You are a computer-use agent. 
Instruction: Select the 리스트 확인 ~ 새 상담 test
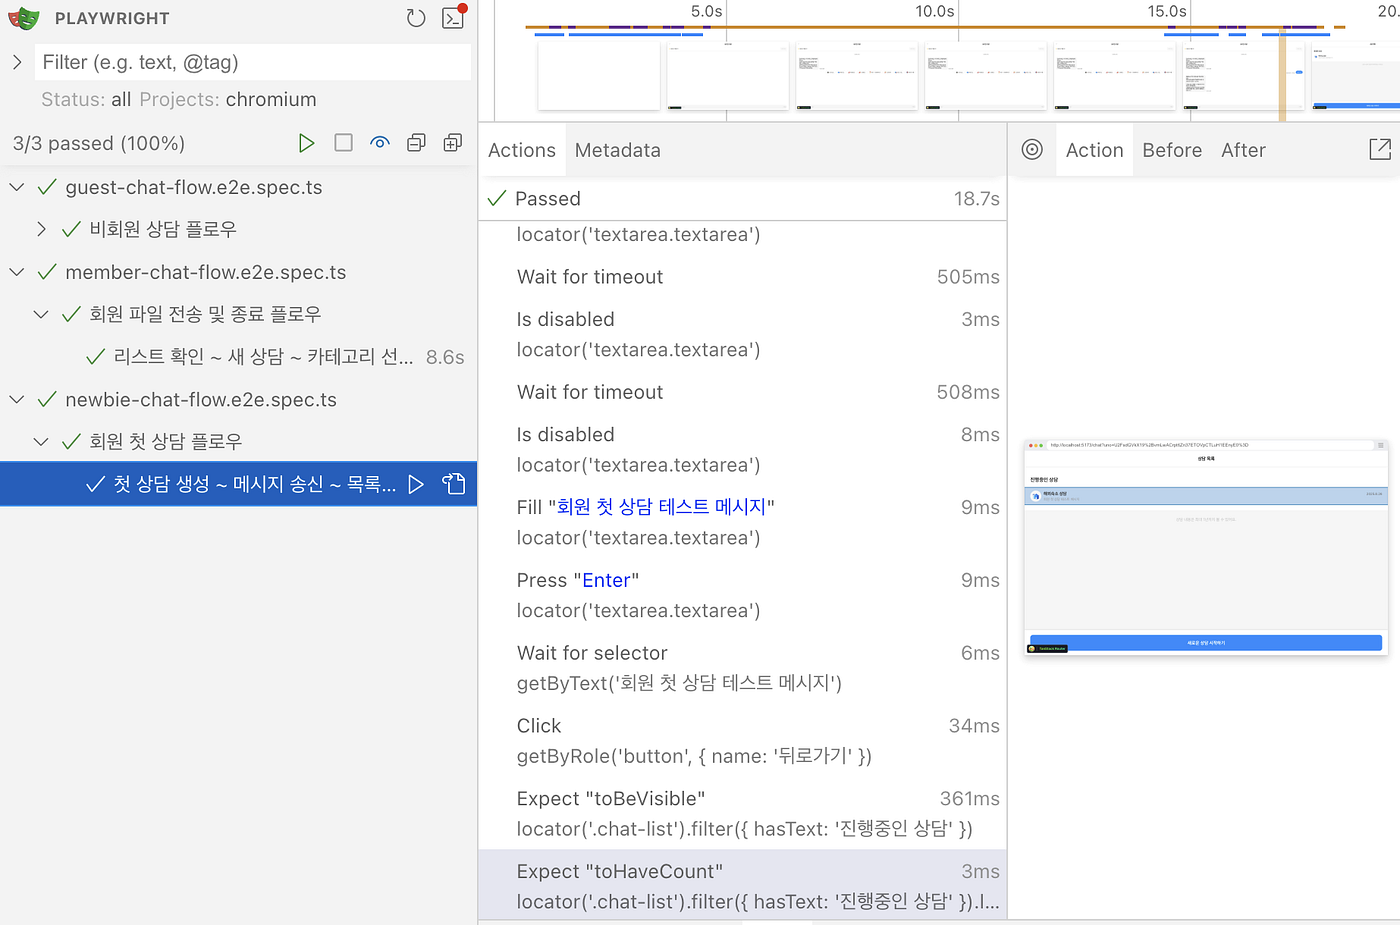click(239, 357)
